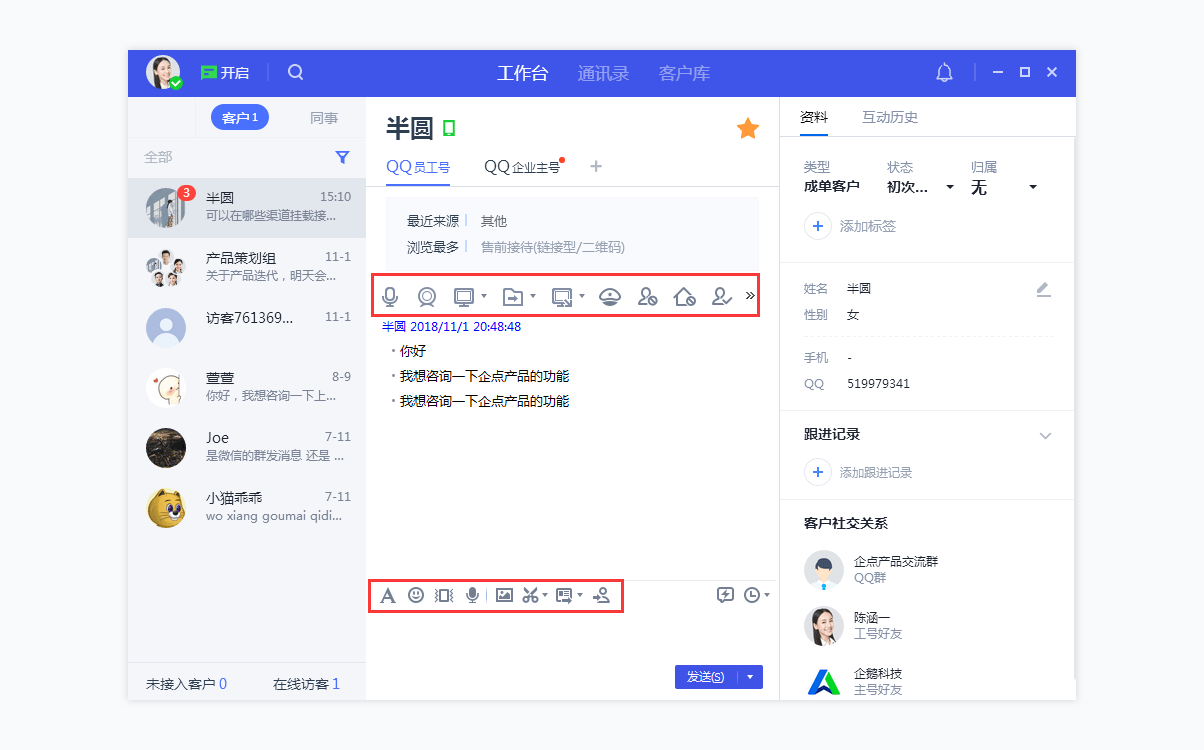The image size is (1204, 750).
Task: Select the emoji icon in the message toolbar
Action: tap(416, 594)
